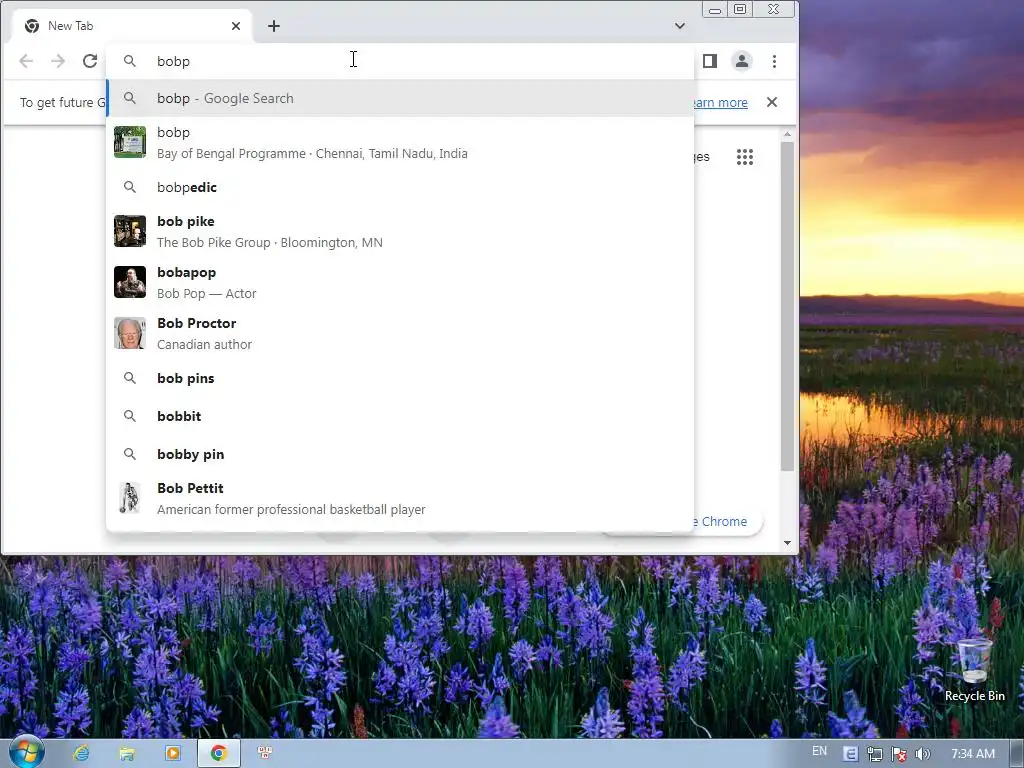This screenshot has height=768, width=1024.
Task: Click the omnibox magnifier icon
Action: click(130, 61)
